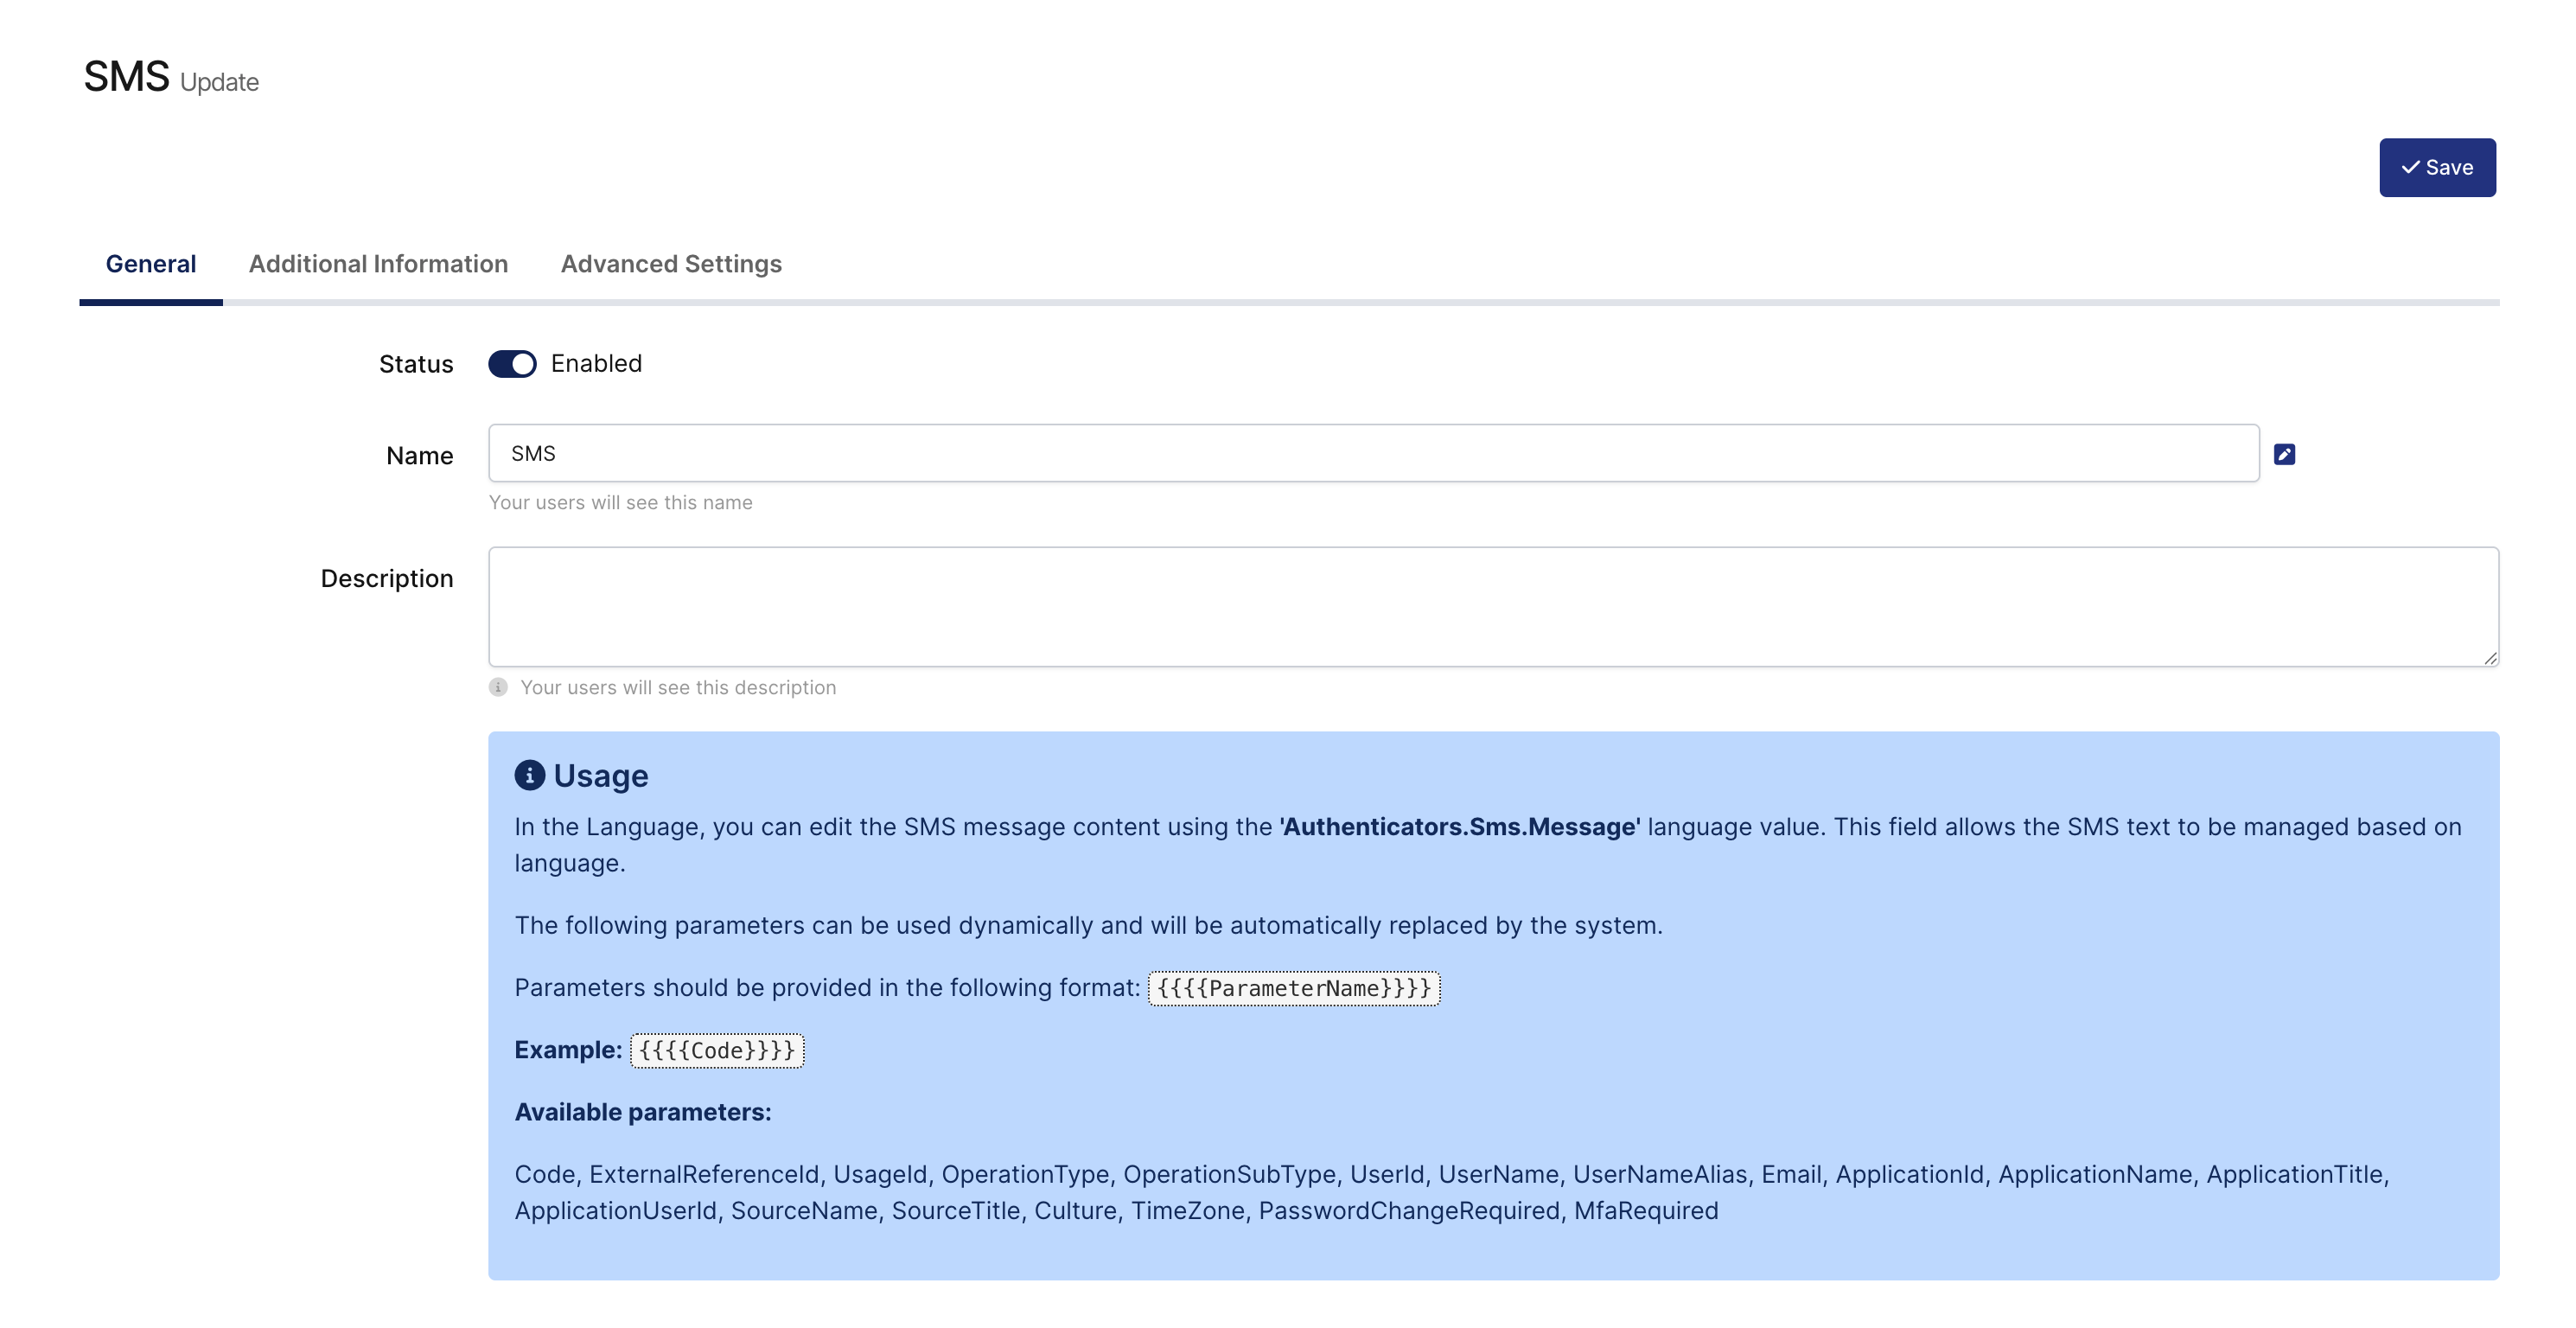Click the info icon beside the description hint
This screenshot has width=2576, height=1328.
pos(498,687)
